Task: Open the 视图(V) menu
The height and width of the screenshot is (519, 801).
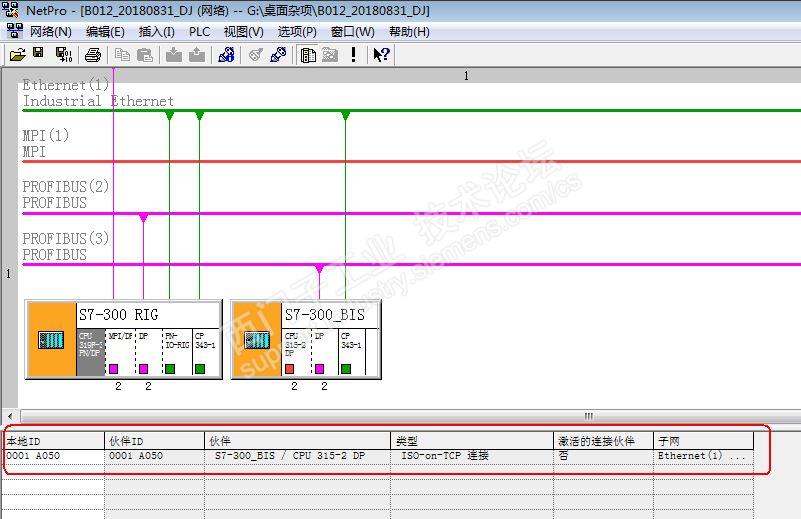Action: click(243, 32)
